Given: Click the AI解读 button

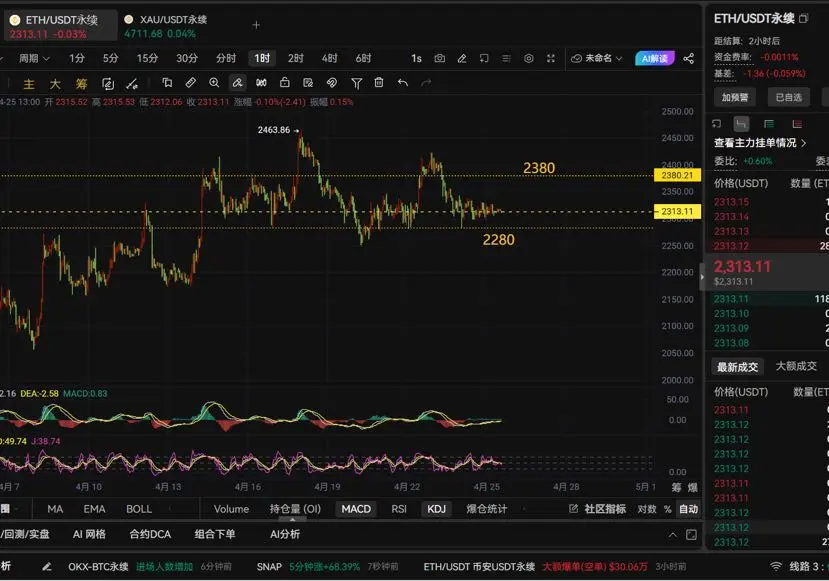Looking at the screenshot, I should [x=655, y=58].
